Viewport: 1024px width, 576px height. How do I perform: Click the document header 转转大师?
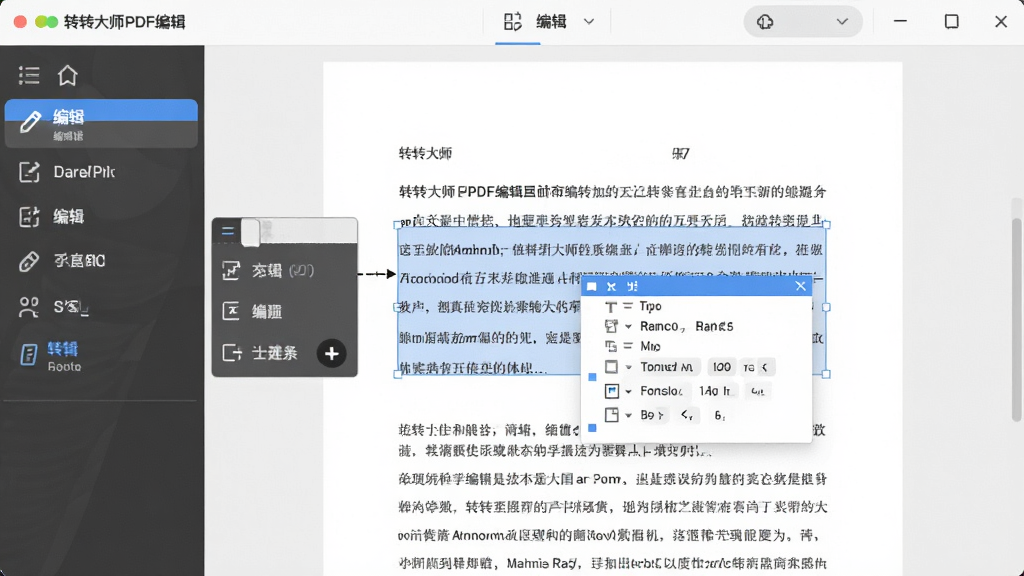pos(425,153)
